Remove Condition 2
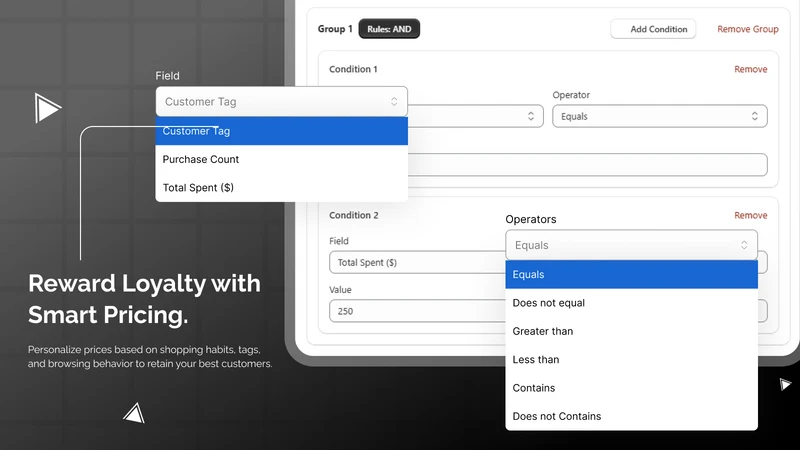This screenshot has height=450, width=800. (751, 215)
